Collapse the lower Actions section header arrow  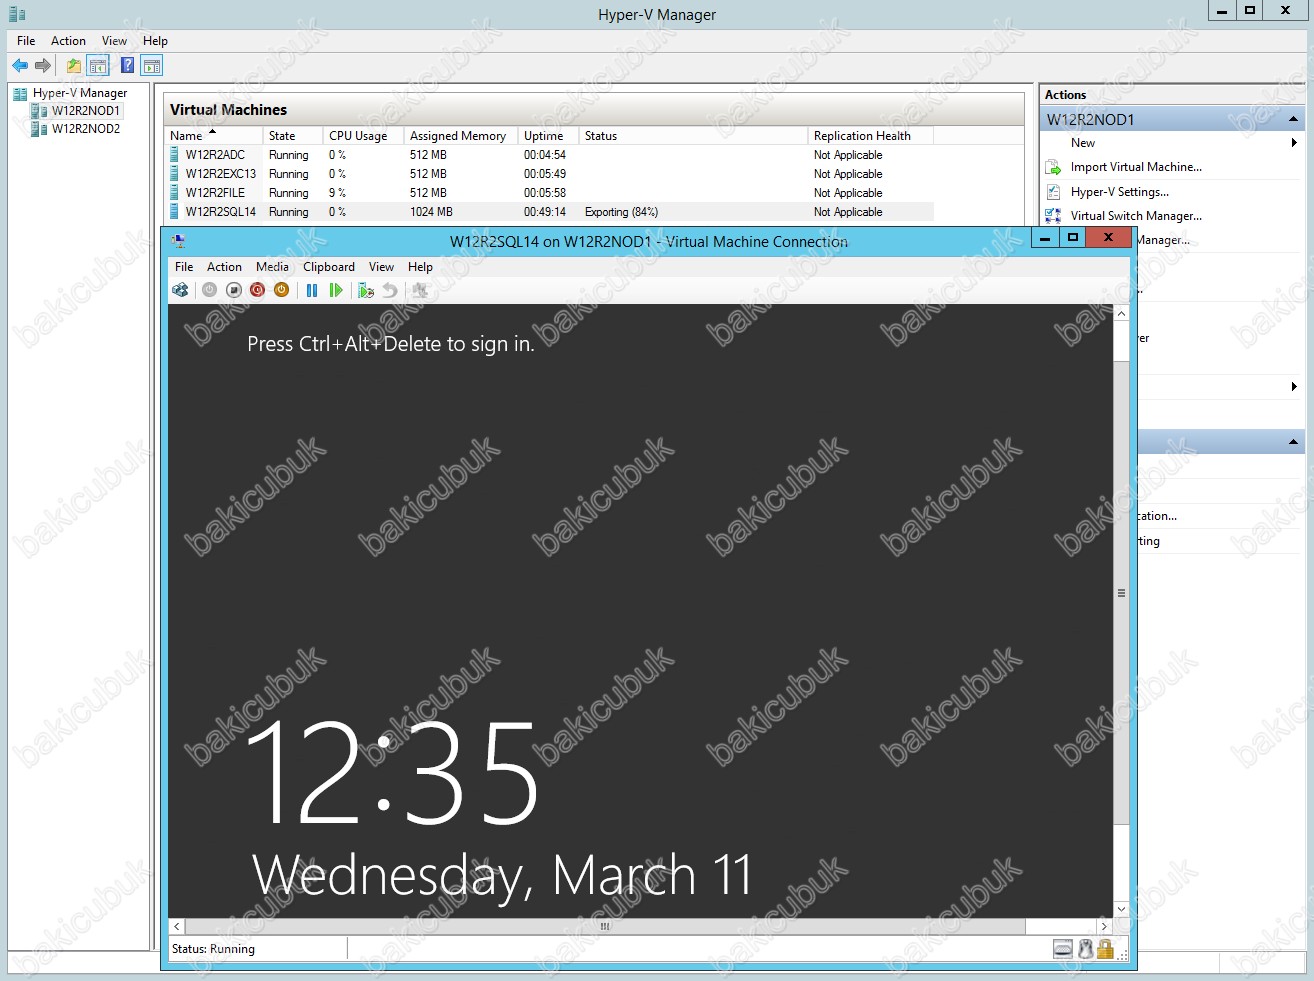1293,441
